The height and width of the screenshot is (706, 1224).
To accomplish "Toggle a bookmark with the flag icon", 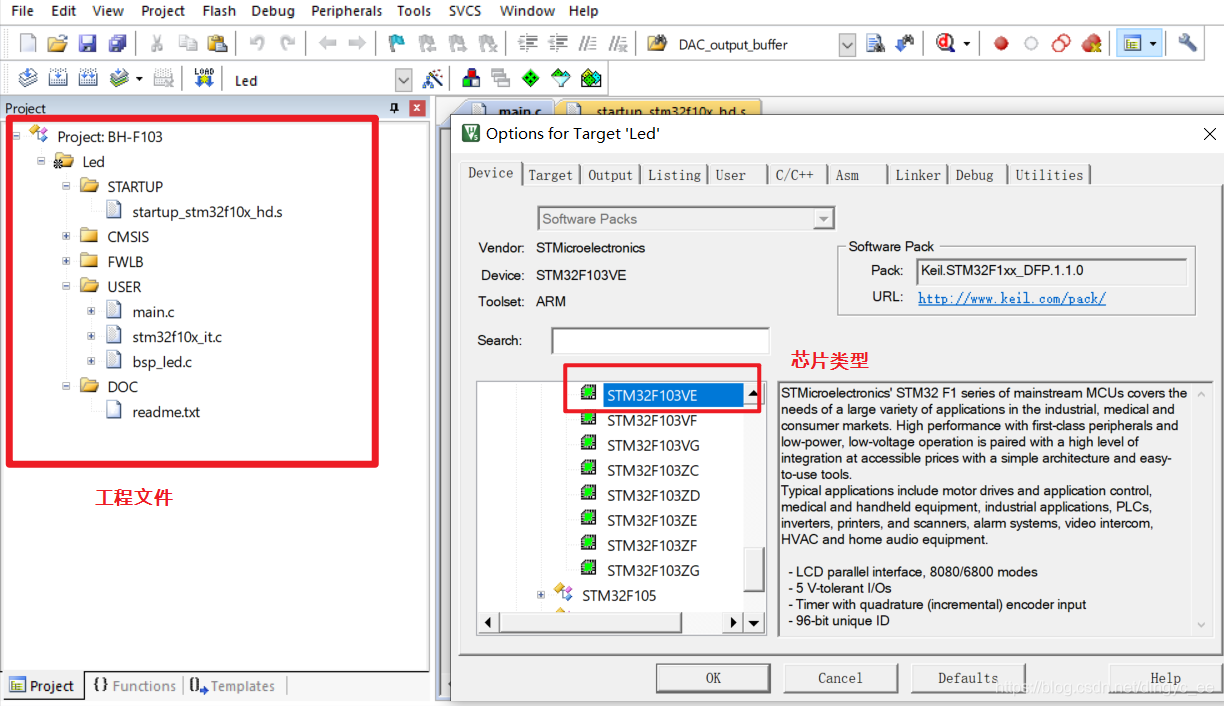I will tap(397, 43).
